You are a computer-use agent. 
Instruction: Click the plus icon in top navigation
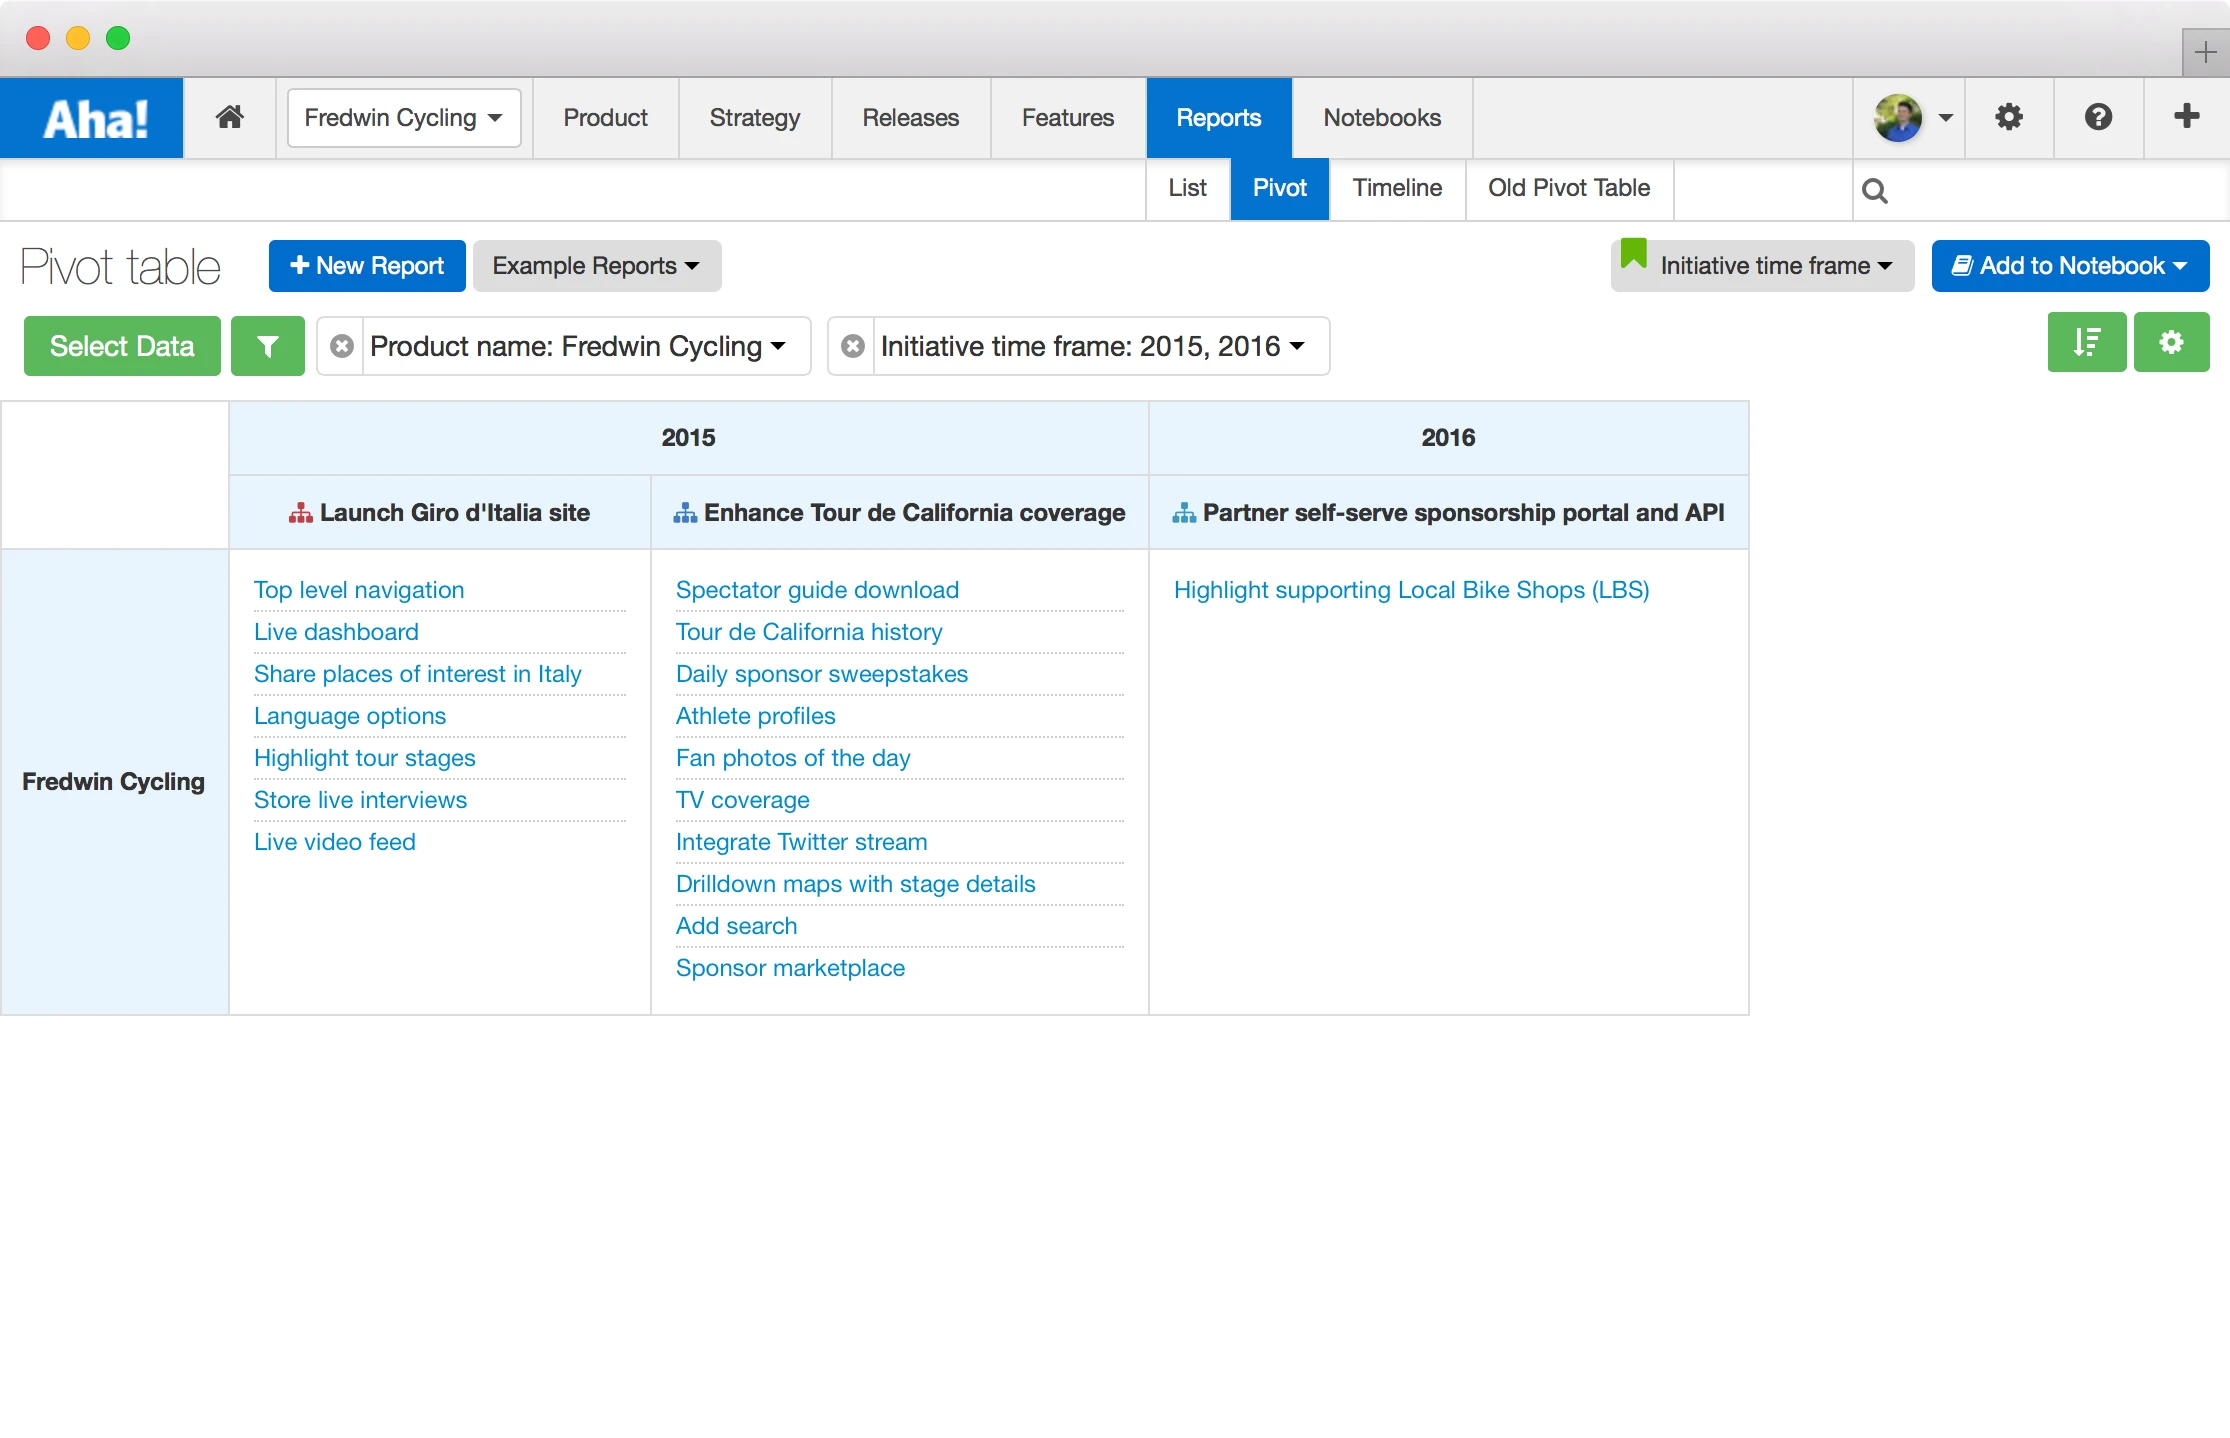click(2186, 118)
